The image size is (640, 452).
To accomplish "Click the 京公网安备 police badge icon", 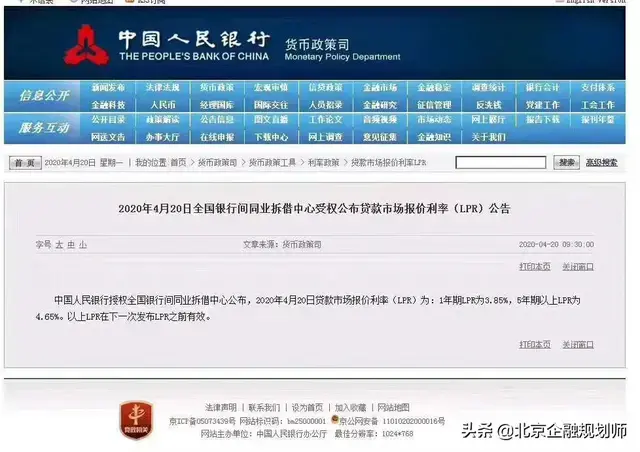I will pos(335,419).
